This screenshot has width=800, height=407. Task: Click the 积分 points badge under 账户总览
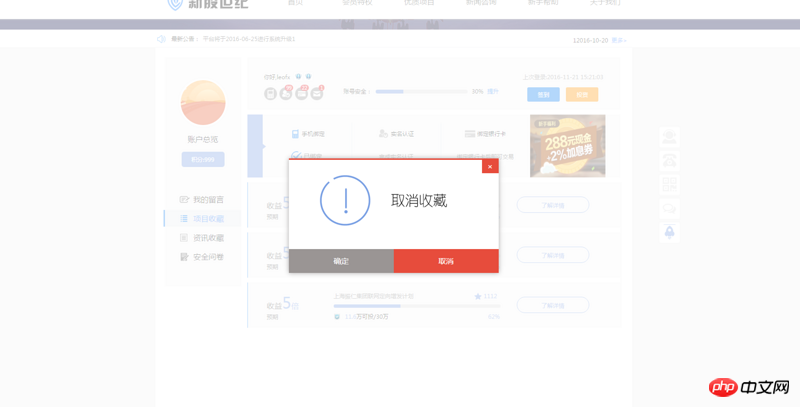click(203, 159)
